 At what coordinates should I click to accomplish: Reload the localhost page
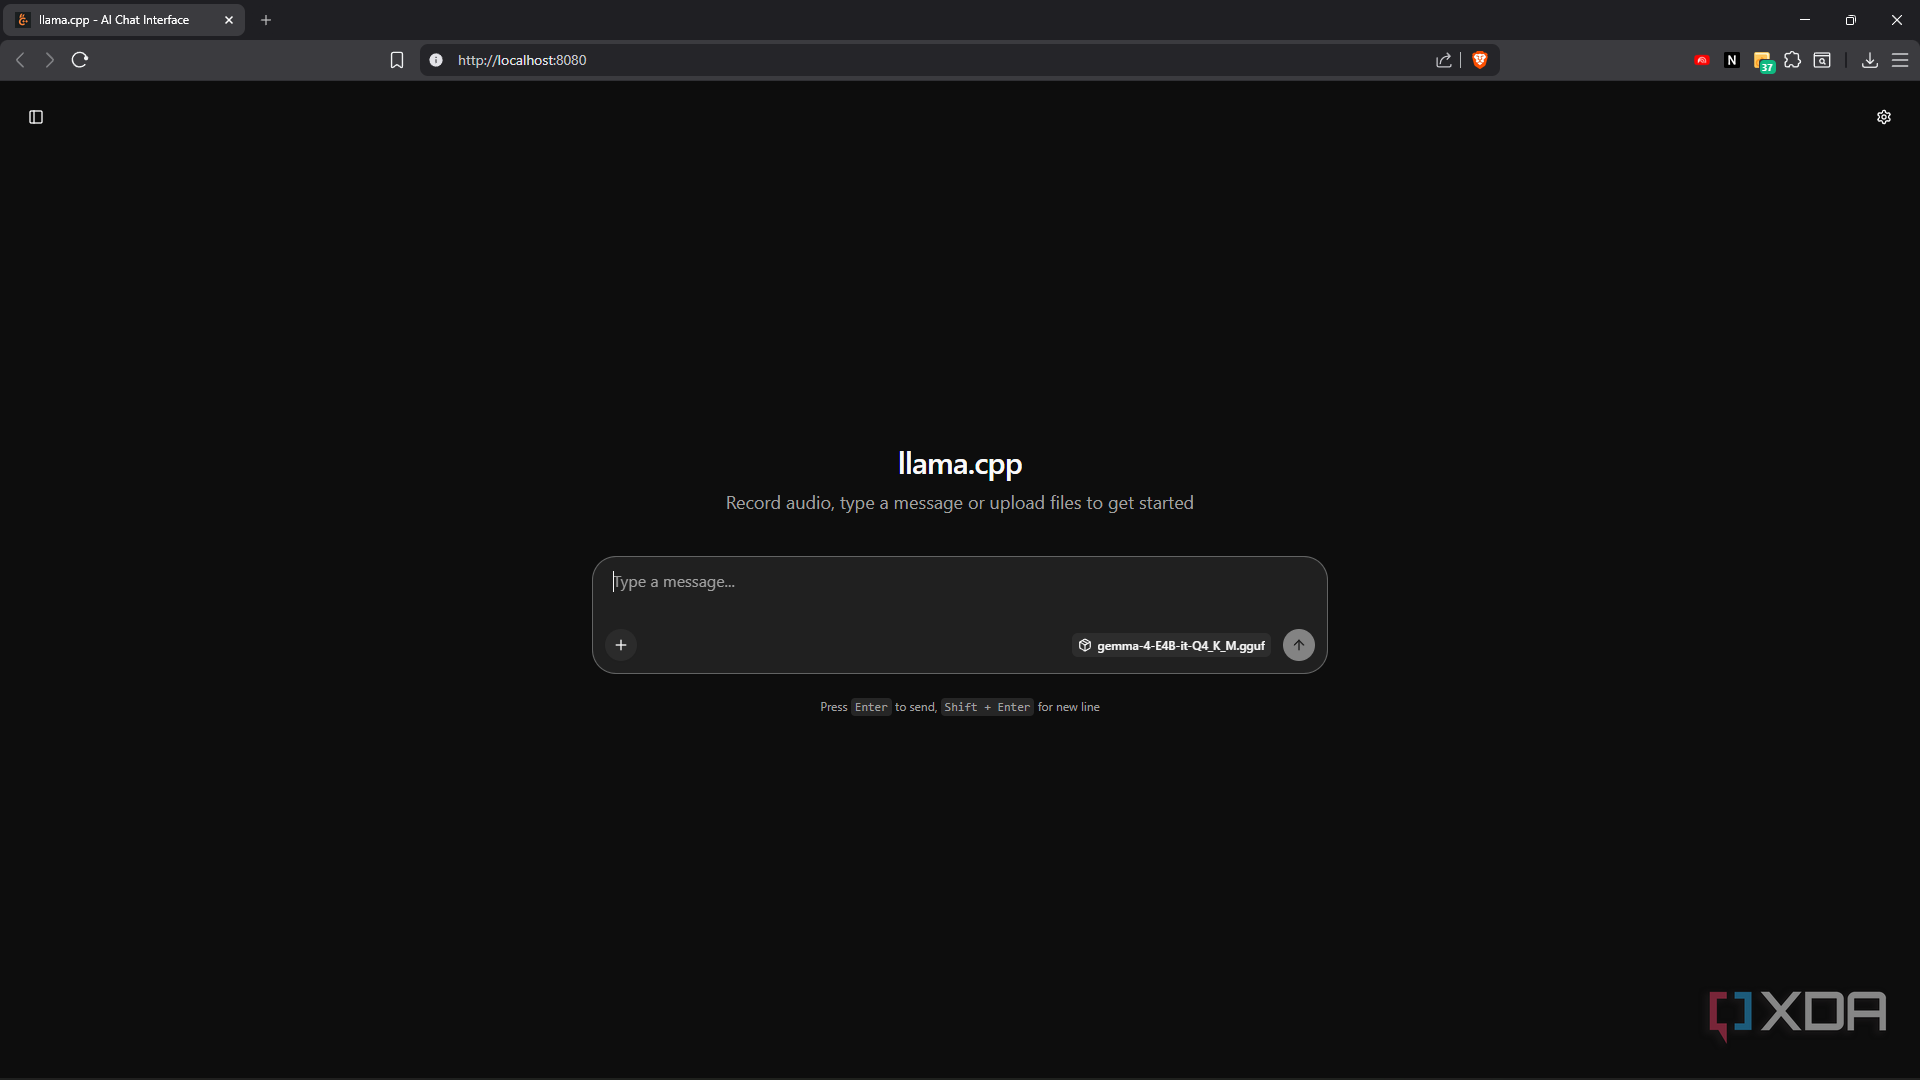pos(80,60)
